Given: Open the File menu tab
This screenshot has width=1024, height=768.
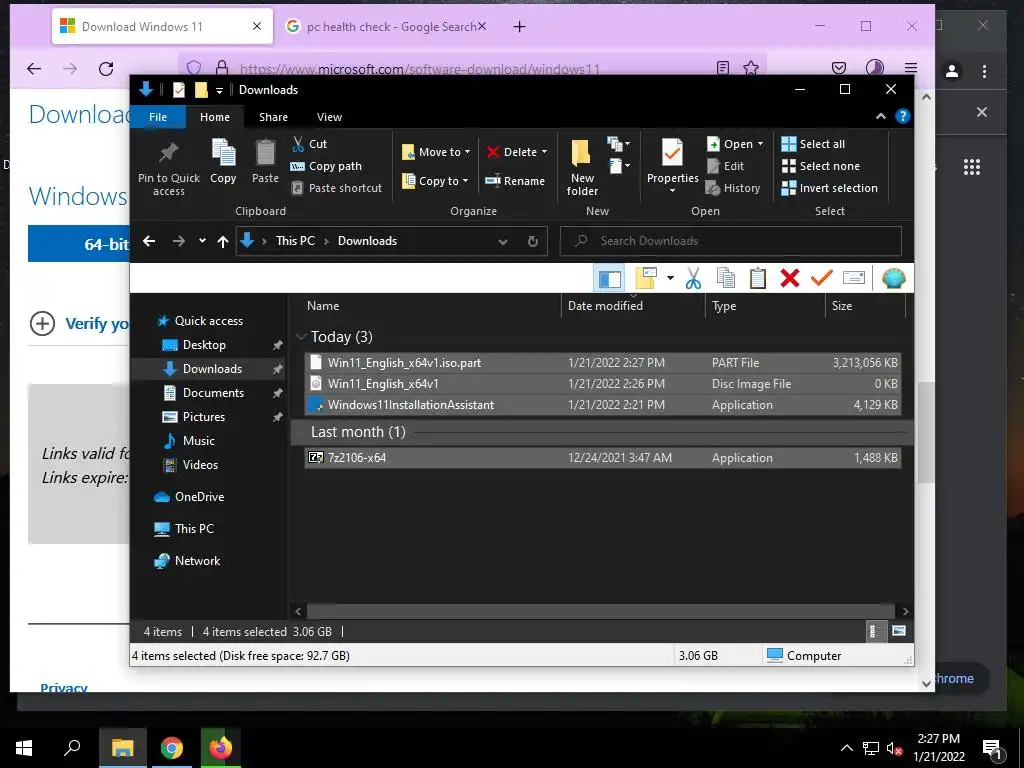Looking at the screenshot, I should pos(157,117).
